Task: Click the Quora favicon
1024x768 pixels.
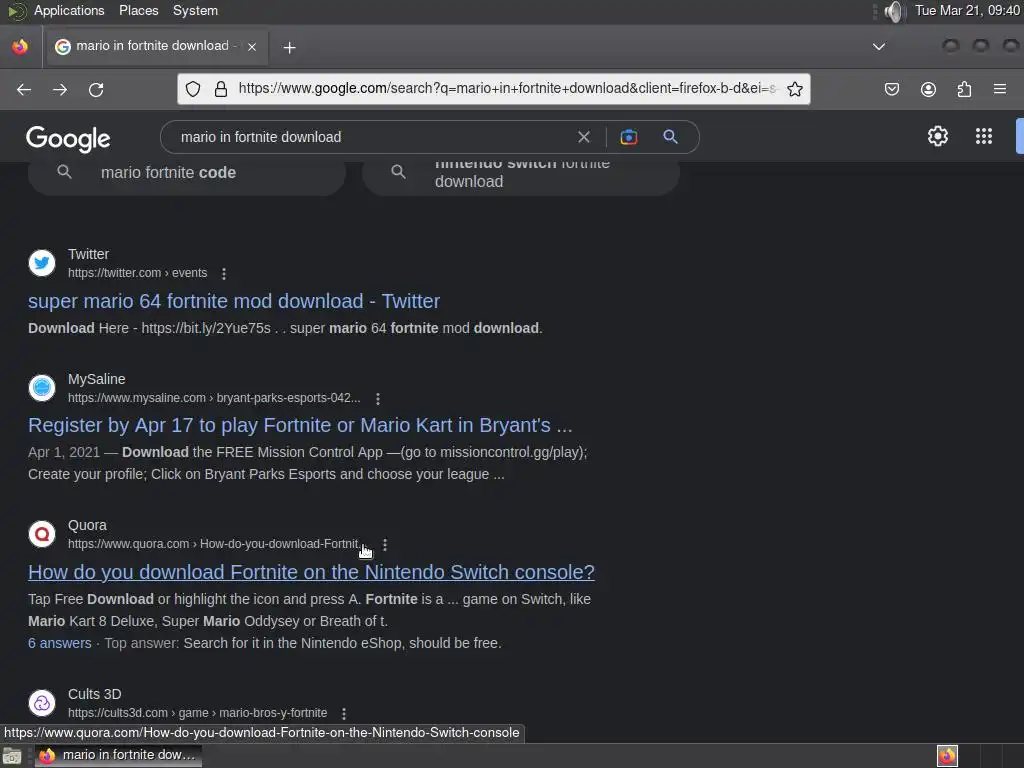Action: tap(42, 534)
